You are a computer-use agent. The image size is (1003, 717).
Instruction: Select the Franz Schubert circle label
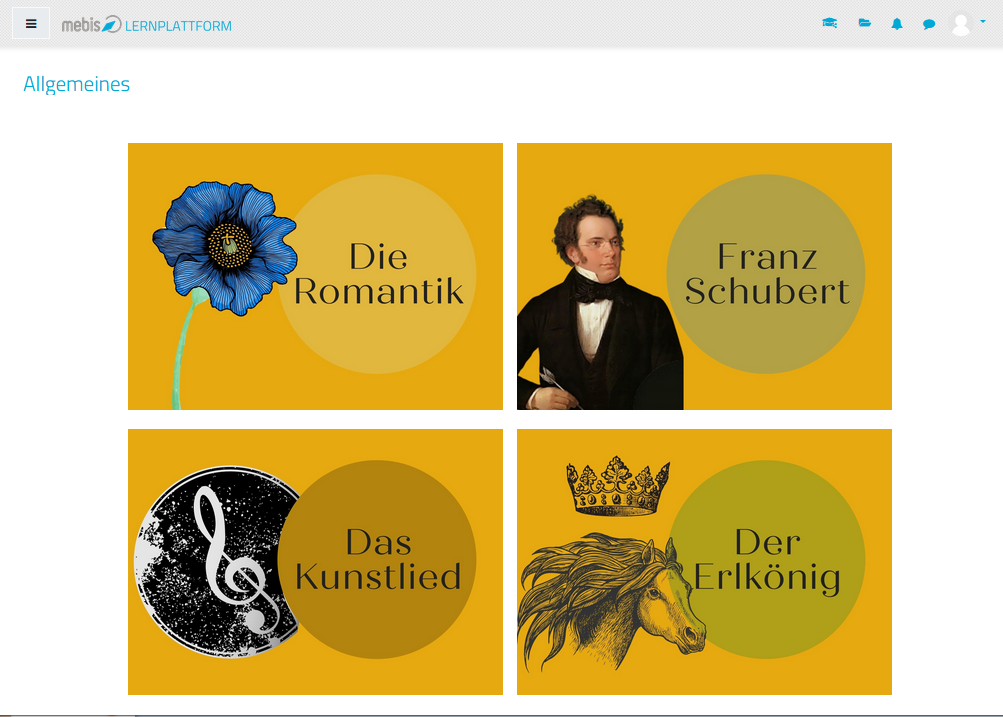click(766, 274)
